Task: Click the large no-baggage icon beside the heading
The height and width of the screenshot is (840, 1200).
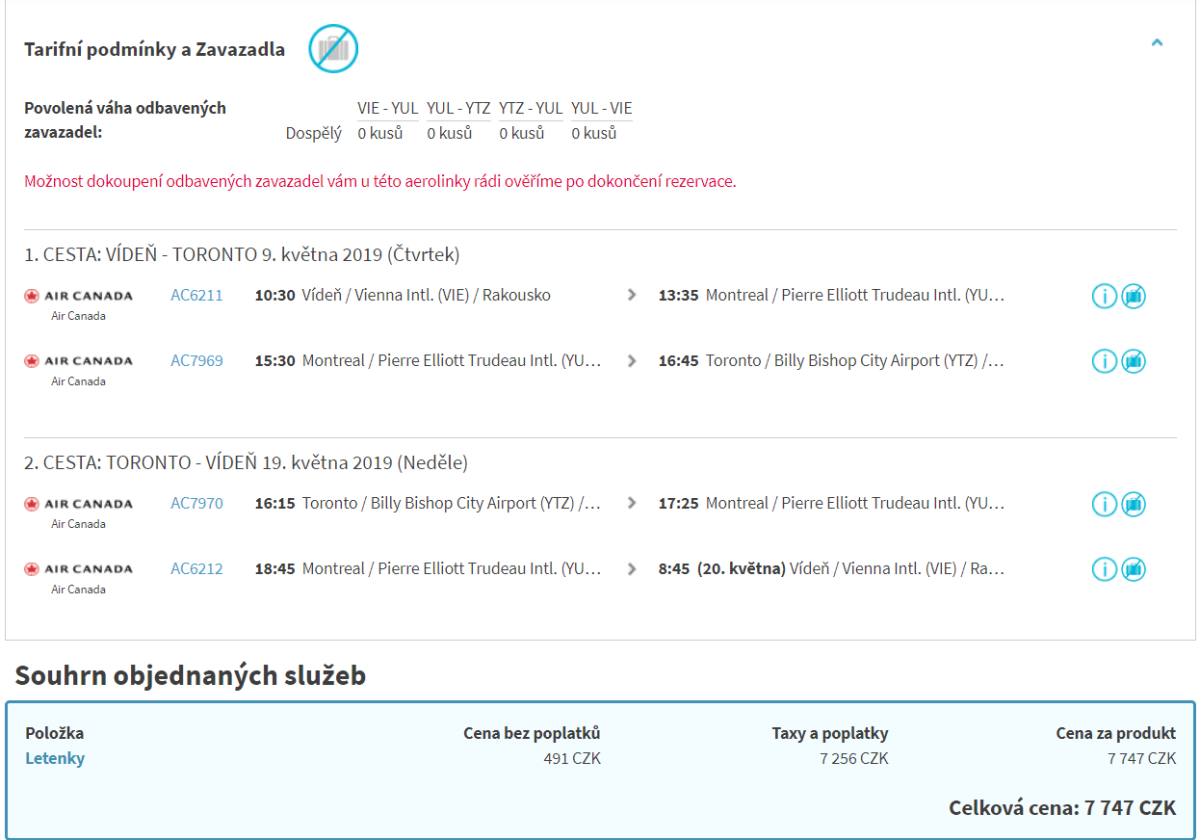Action: (x=333, y=48)
